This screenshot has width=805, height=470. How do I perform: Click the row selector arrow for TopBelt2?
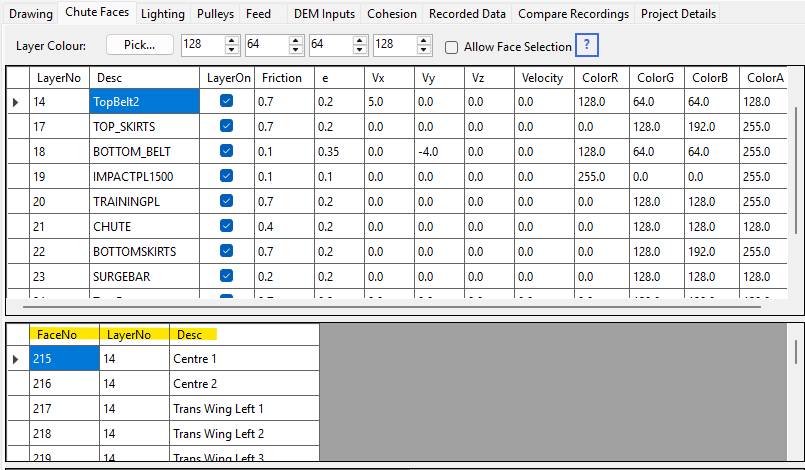17,102
